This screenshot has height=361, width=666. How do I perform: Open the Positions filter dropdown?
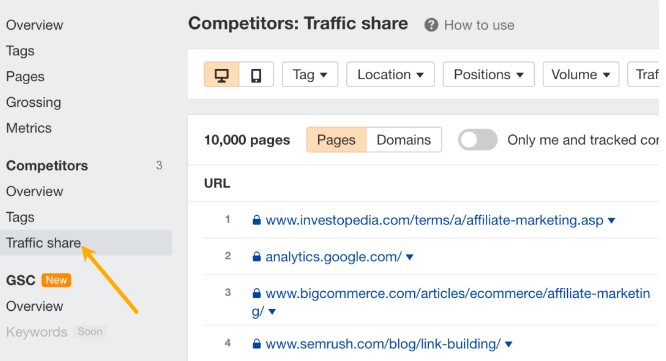(x=488, y=75)
